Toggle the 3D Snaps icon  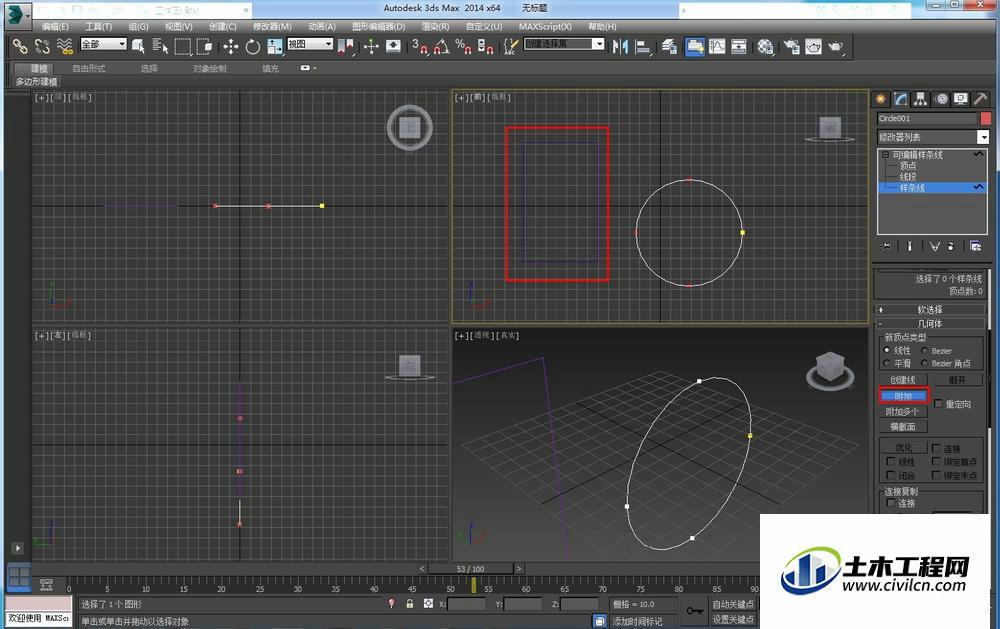click(x=420, y=46)
